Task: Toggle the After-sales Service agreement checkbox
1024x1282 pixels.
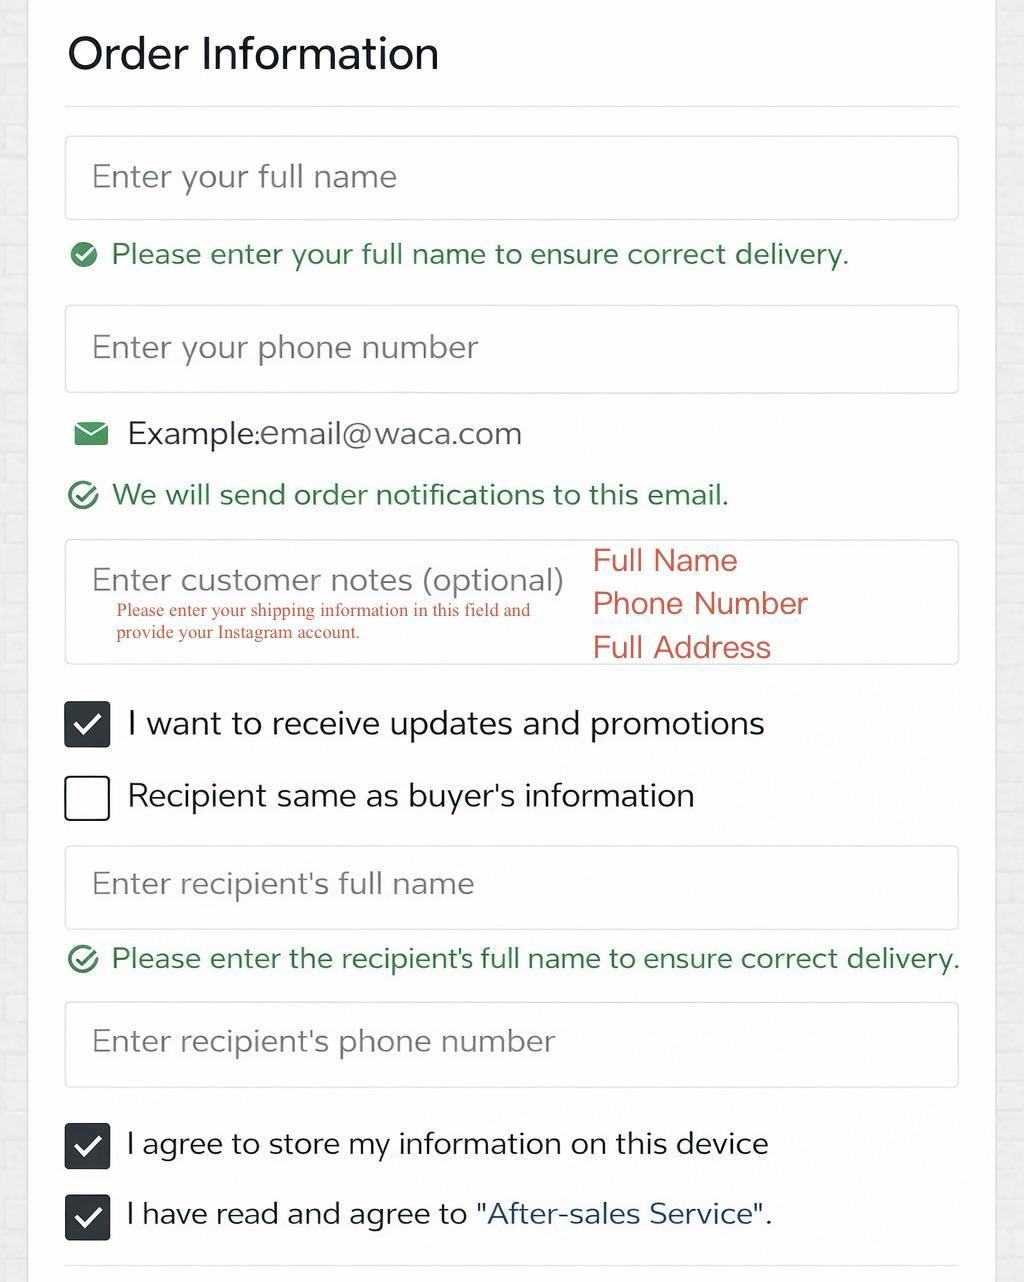Action: [87, 1215]
